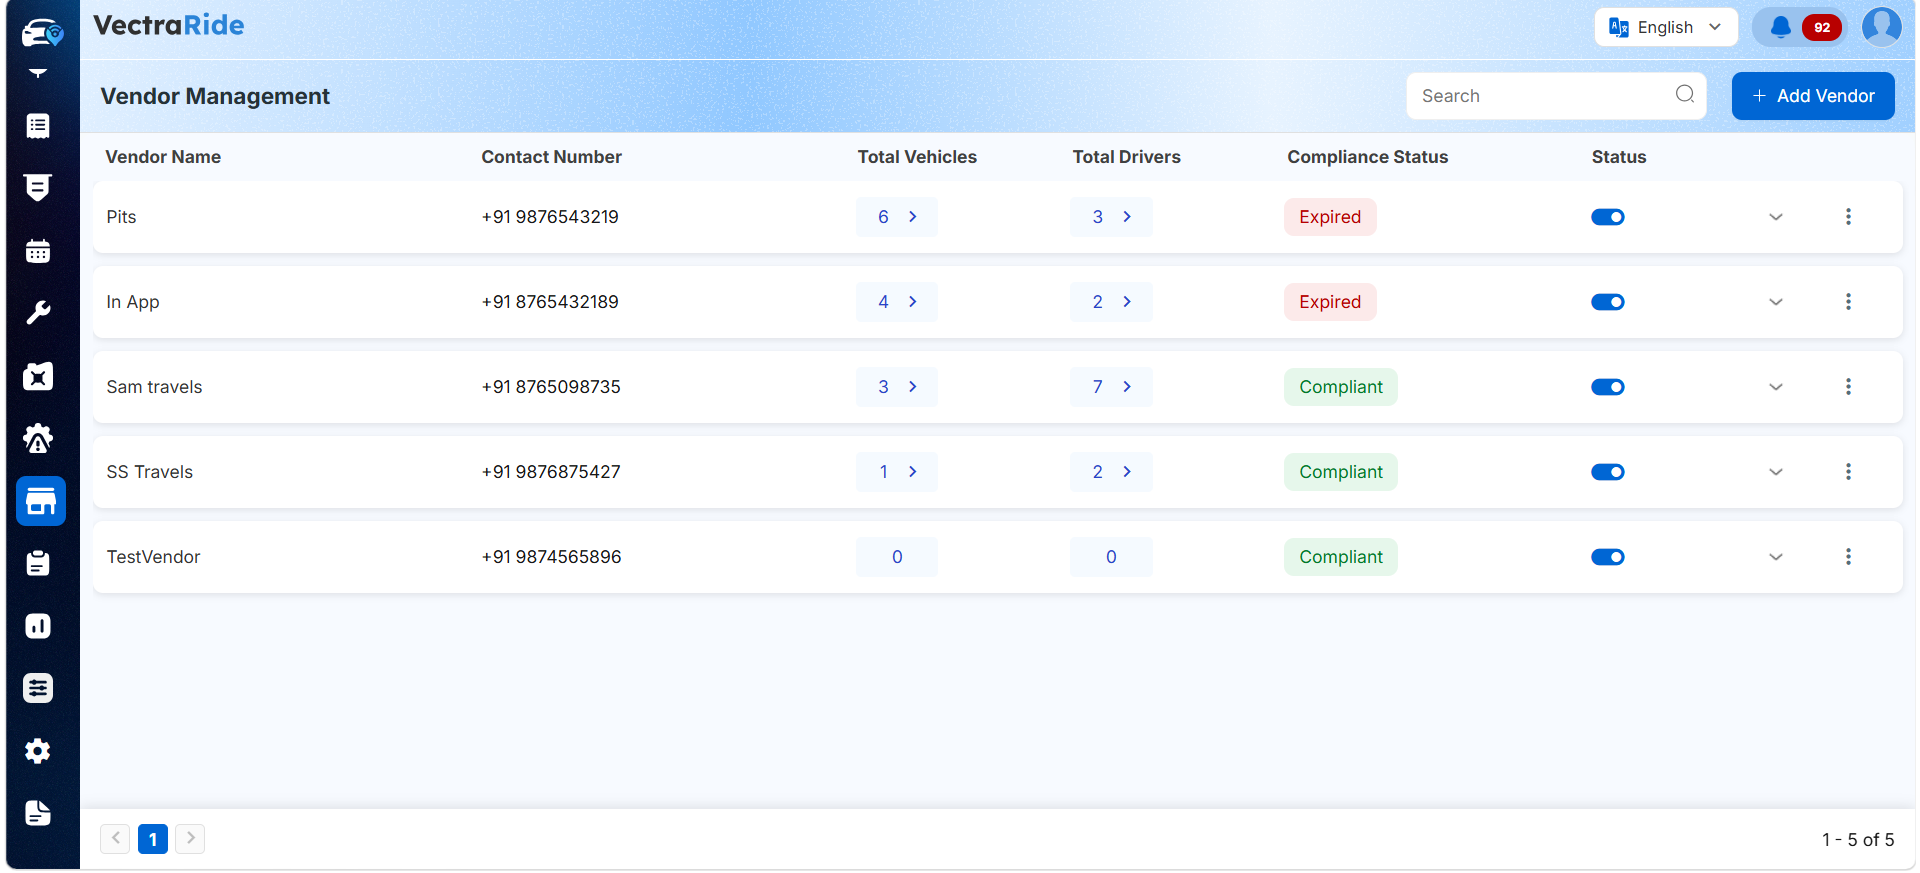Open the English language dropdown
1920x873 pixels.
pos(1666,27)
